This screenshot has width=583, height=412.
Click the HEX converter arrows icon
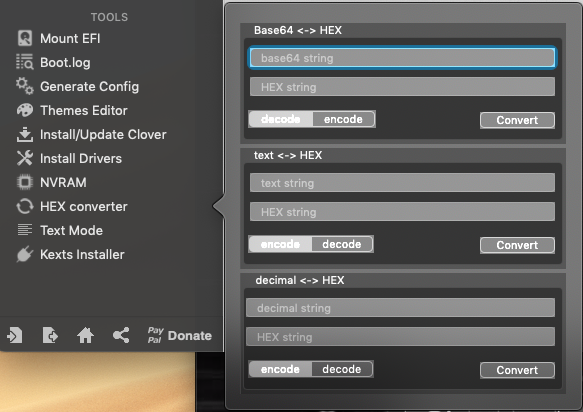click(25, 206)
